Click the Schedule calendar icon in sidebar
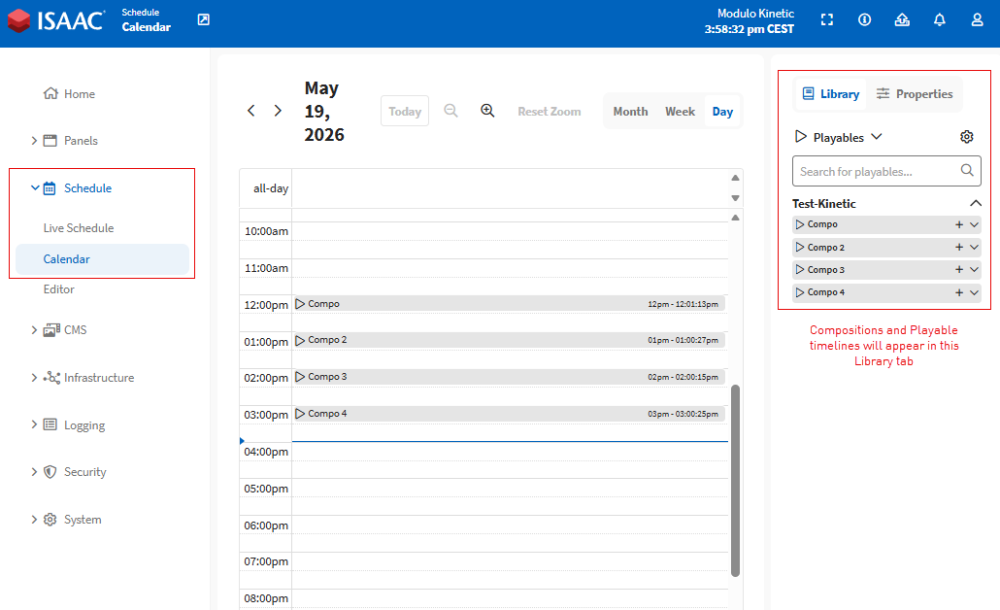Screen dimensions: 1000x610 click(x=49, y=188)
